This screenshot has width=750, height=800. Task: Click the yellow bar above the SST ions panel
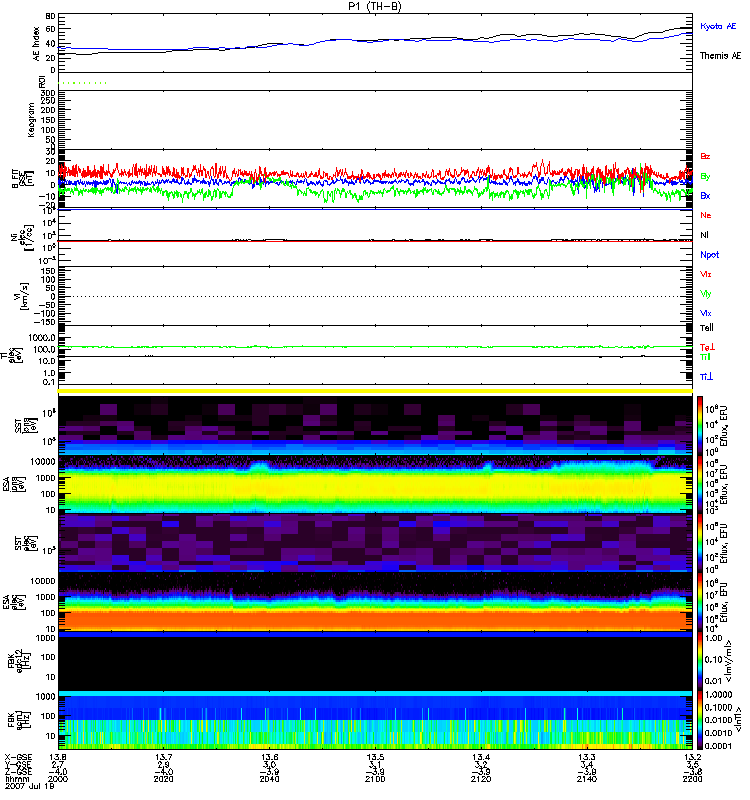pyautogui.click(x=375, y=391)
